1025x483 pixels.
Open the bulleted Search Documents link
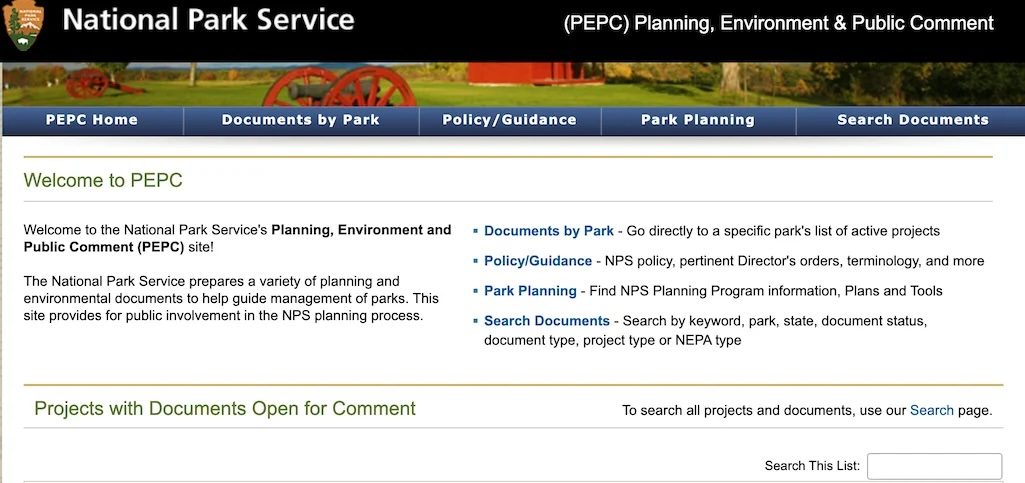pos(546,321)
